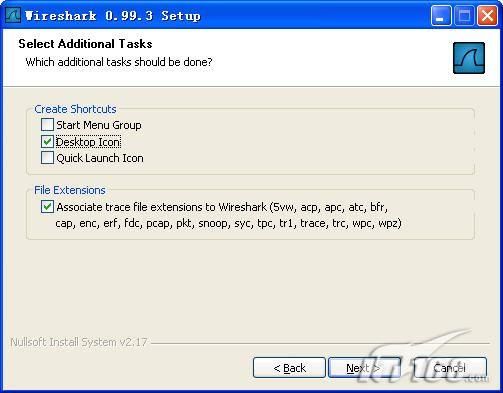The image size is (503, 393).
Task: Click the 'Create Shortcuts' group label
Action: point(75,109)
